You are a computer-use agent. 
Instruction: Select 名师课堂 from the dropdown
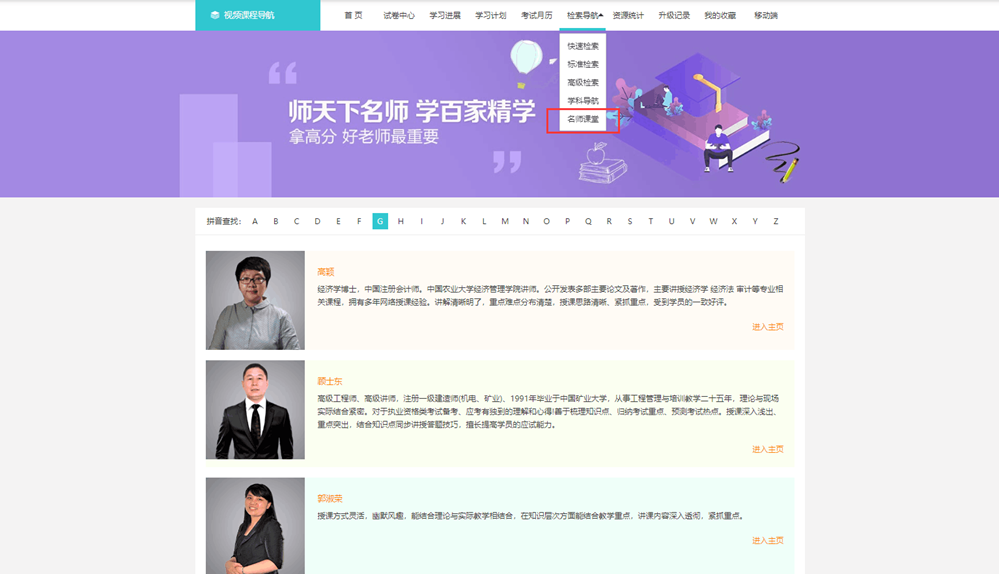[x=583, y=119]
